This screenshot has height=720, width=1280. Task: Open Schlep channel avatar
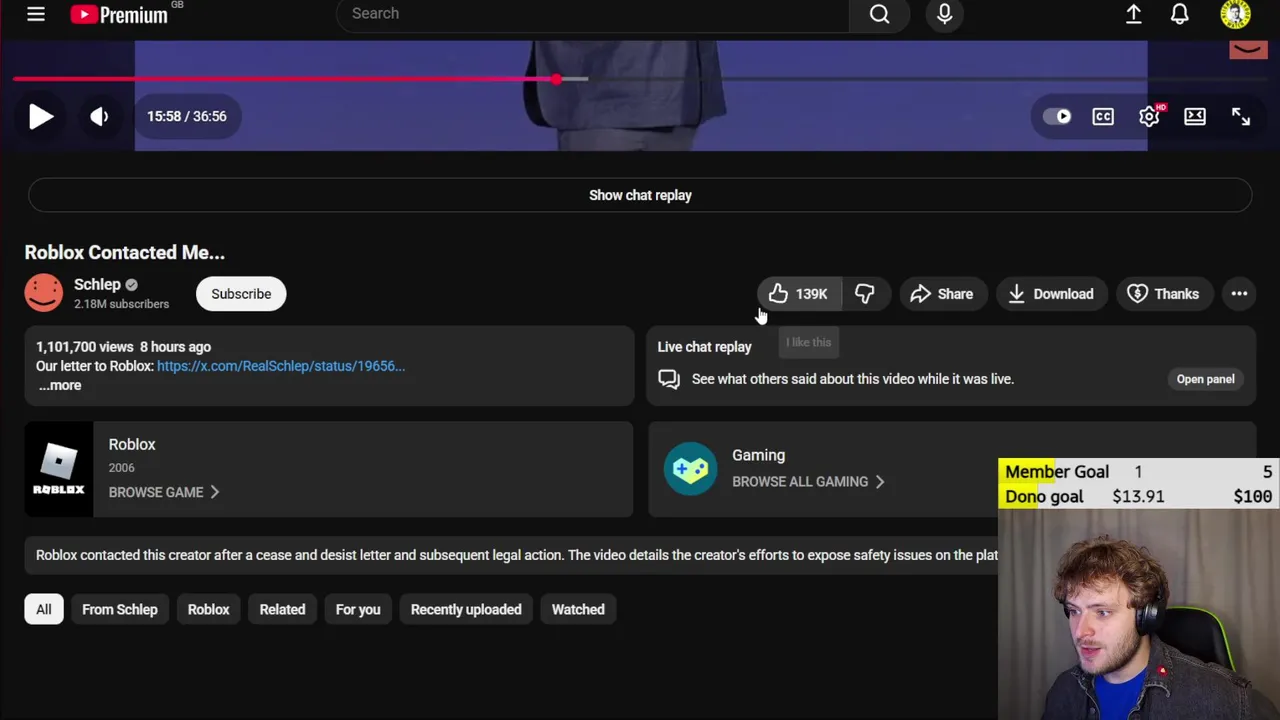tap(44, 293)
